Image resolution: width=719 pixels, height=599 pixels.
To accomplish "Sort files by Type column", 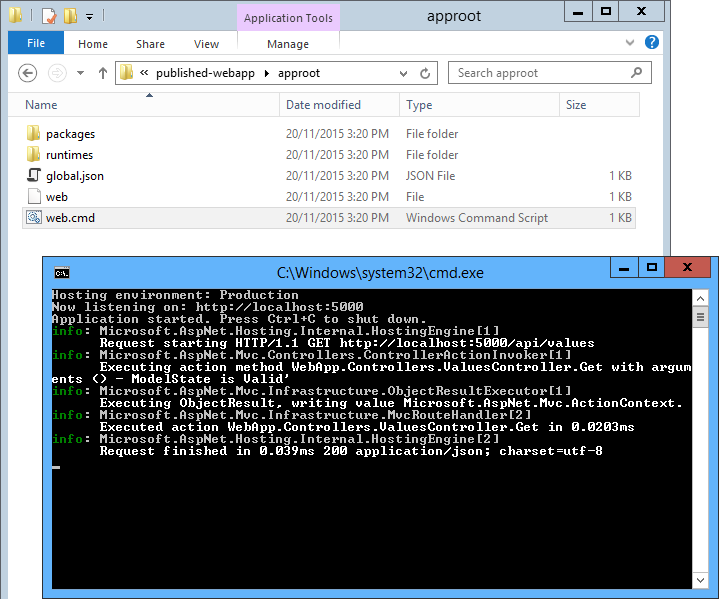I will coord(479,105).
